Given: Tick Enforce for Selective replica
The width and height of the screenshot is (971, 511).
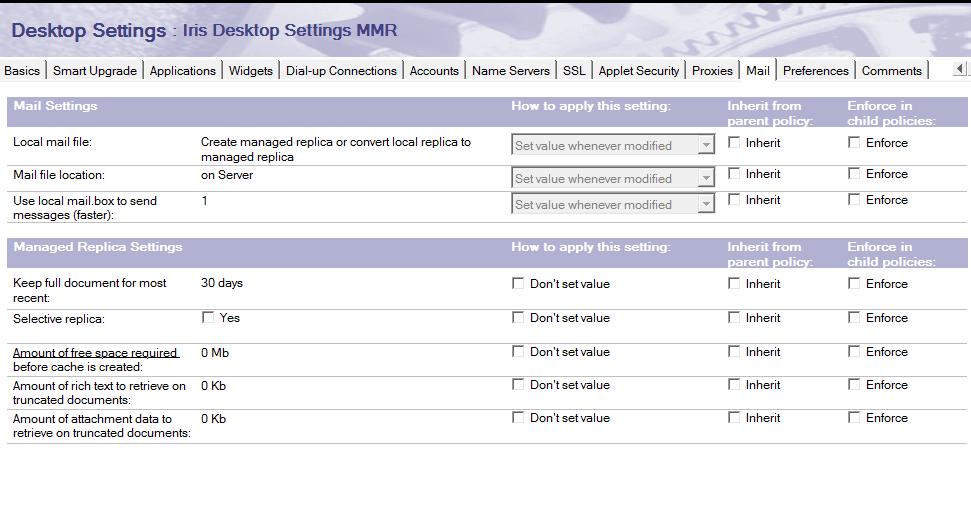Looking at the screenshot, I should [x=854, y=317].
